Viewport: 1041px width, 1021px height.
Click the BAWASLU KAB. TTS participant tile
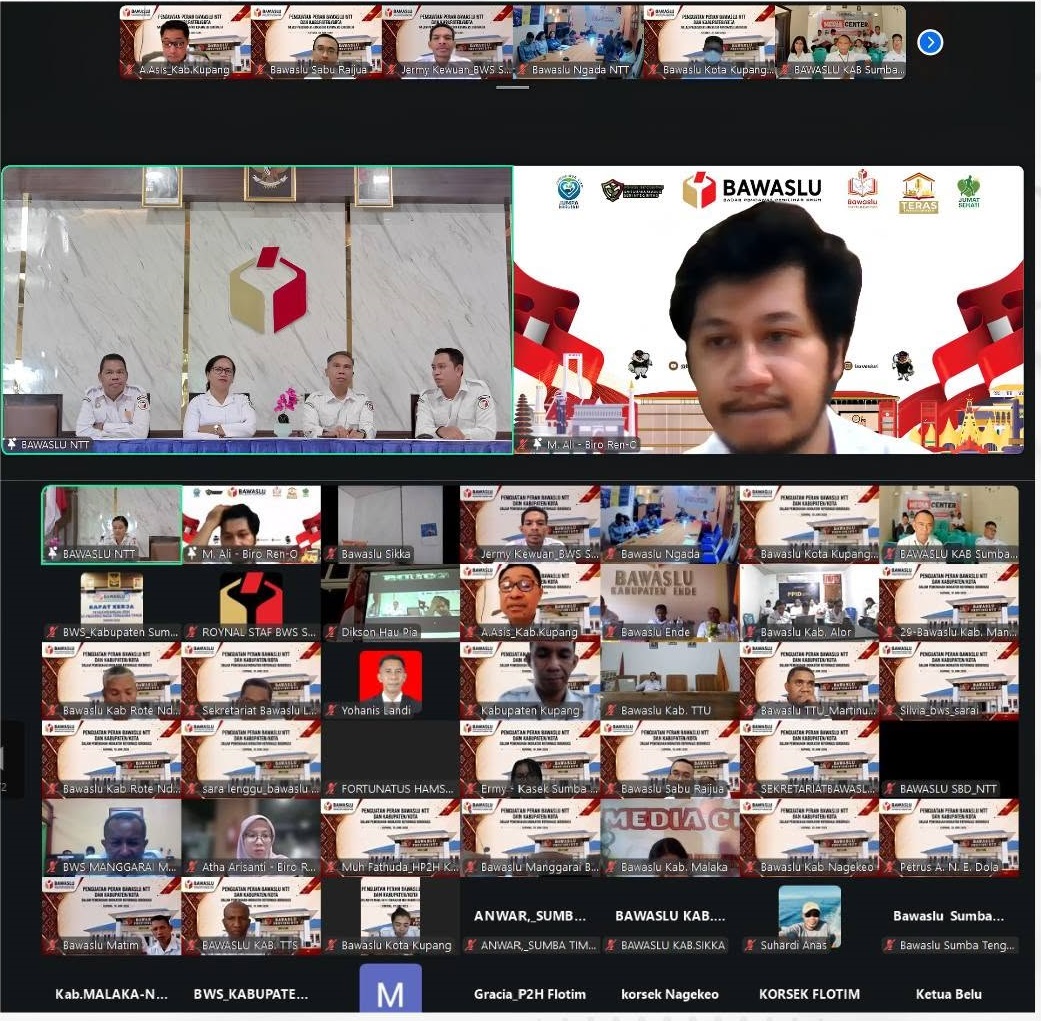251,916
